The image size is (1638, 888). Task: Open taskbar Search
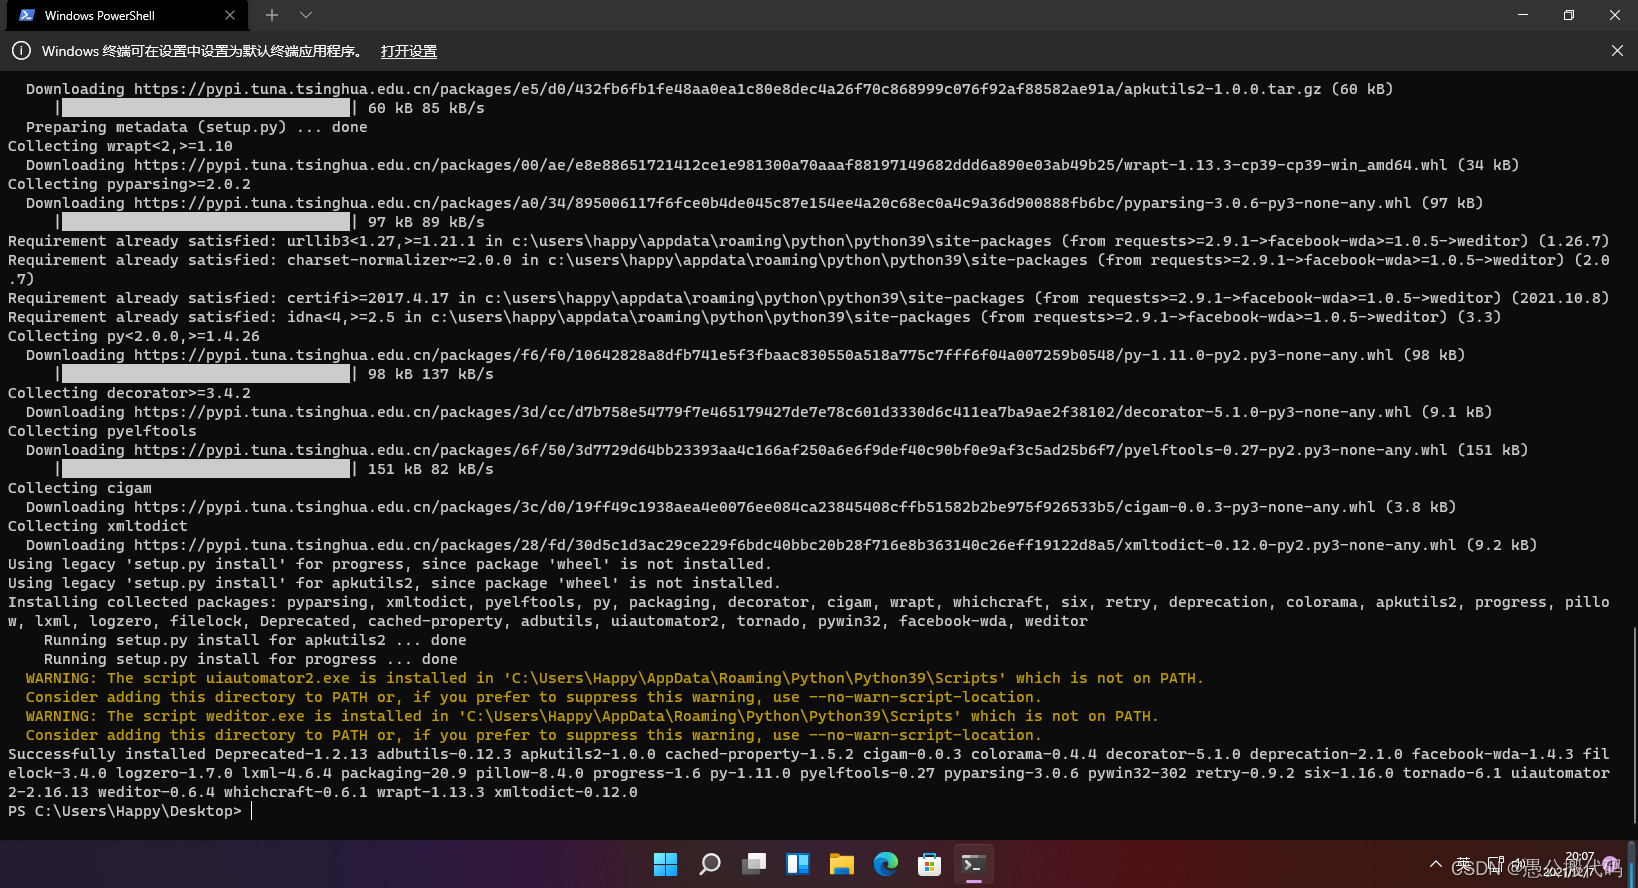[x=710, y=864]
